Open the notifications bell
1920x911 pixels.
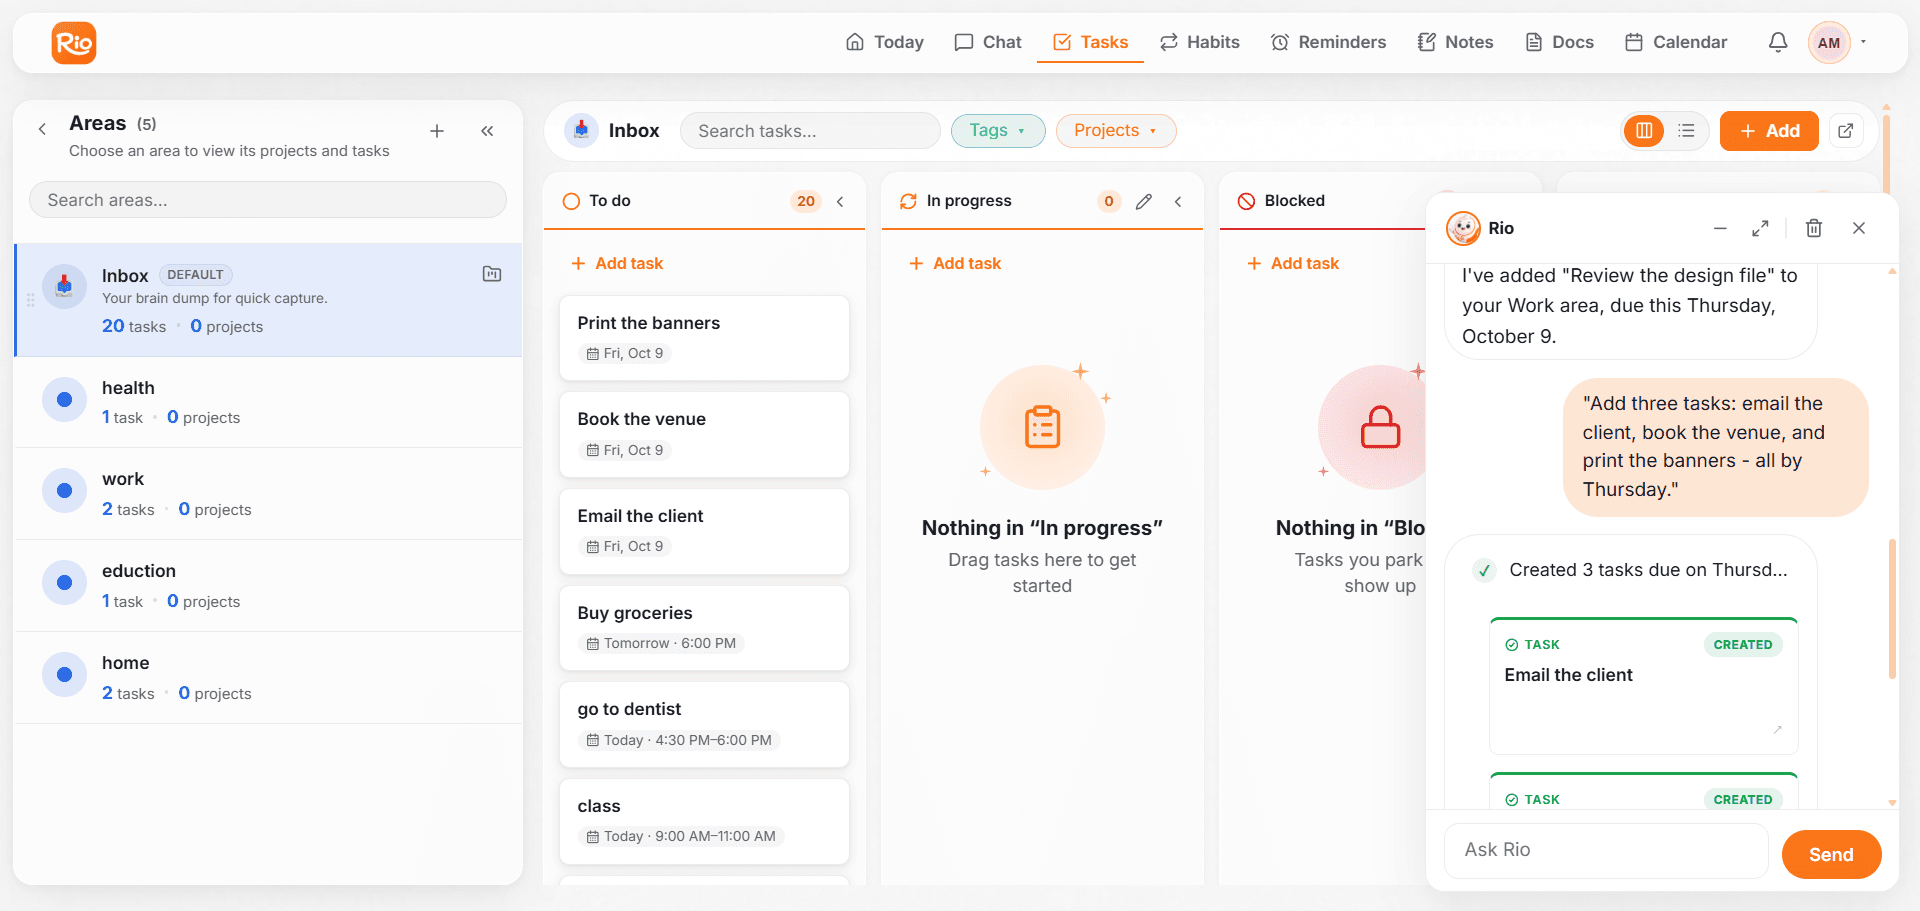click(1778, 43)
